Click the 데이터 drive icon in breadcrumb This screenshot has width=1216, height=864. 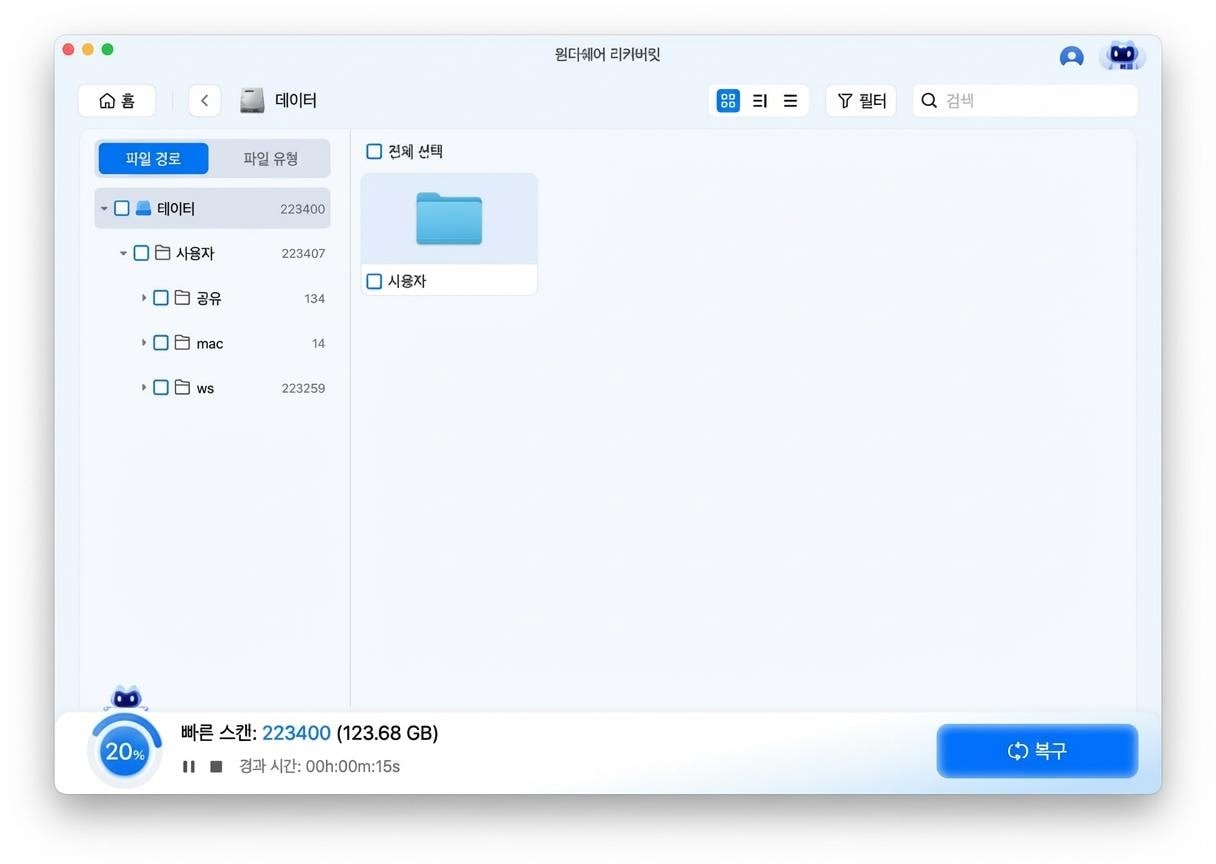pyautogui.click(x=250, y=100)
